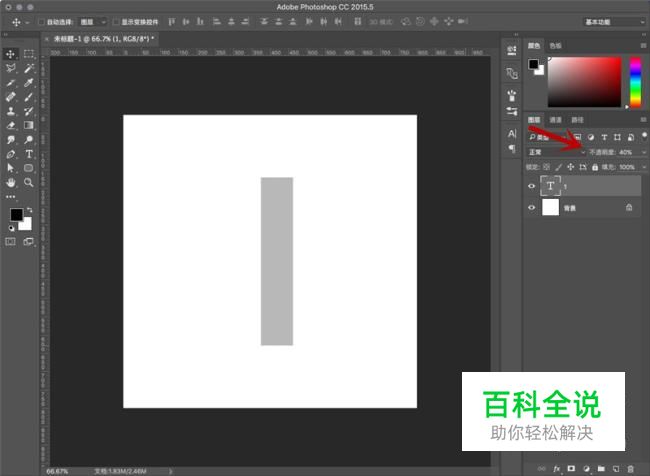Switch to the Layers tab
Viewport: 650px width, 476px height.
tap(534, 120)
